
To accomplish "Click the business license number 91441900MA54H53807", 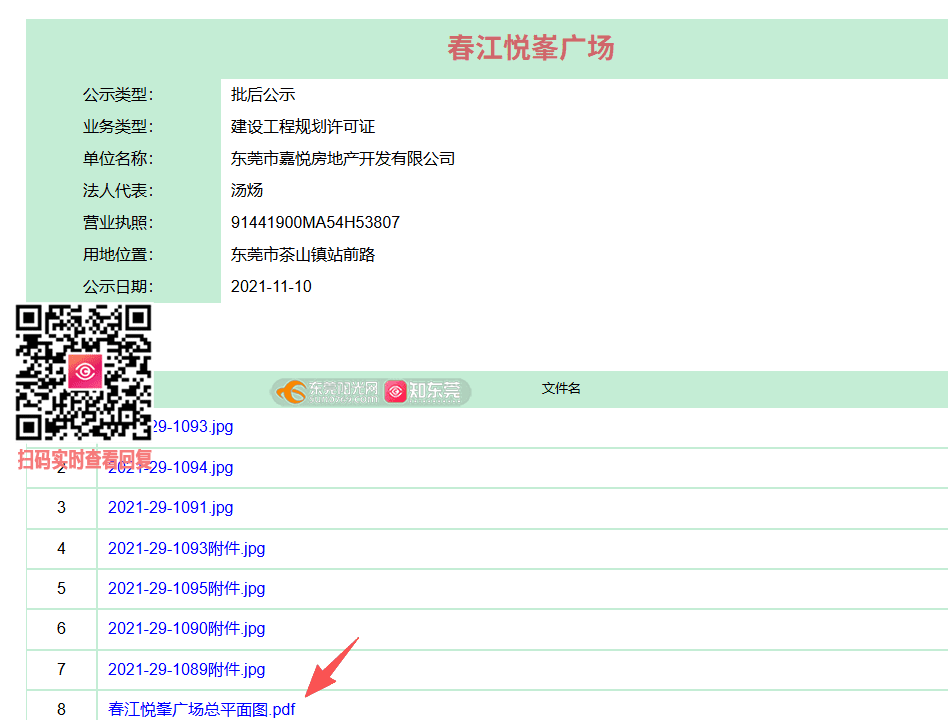I will (x=315, y=222).
